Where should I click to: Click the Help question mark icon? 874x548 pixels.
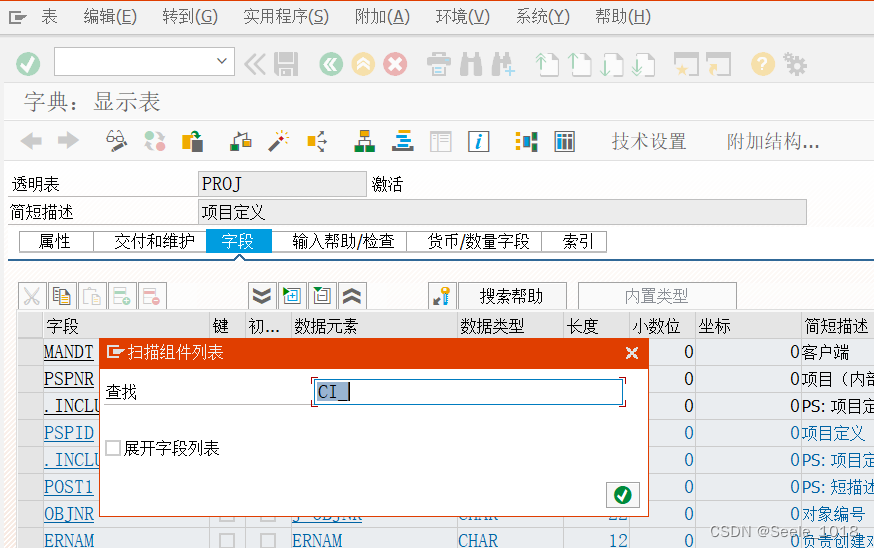click(763, 64)
